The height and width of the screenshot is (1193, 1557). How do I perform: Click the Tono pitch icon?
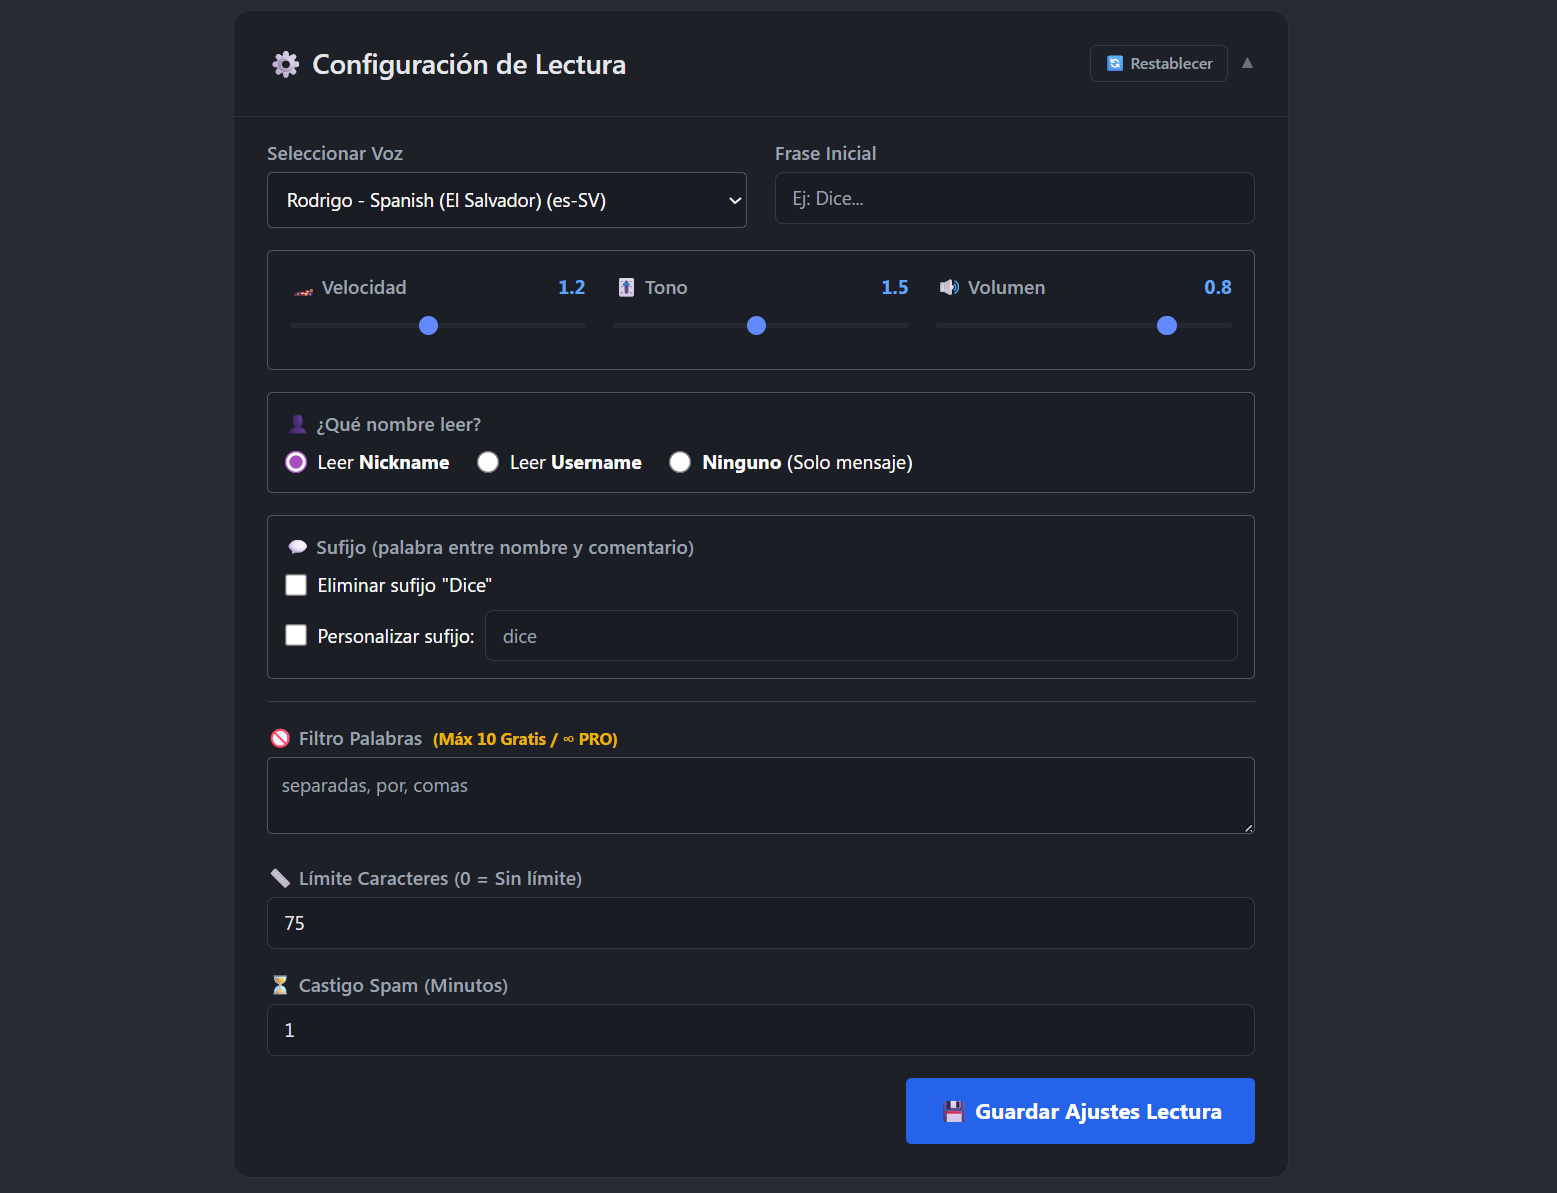pos(627,287)
